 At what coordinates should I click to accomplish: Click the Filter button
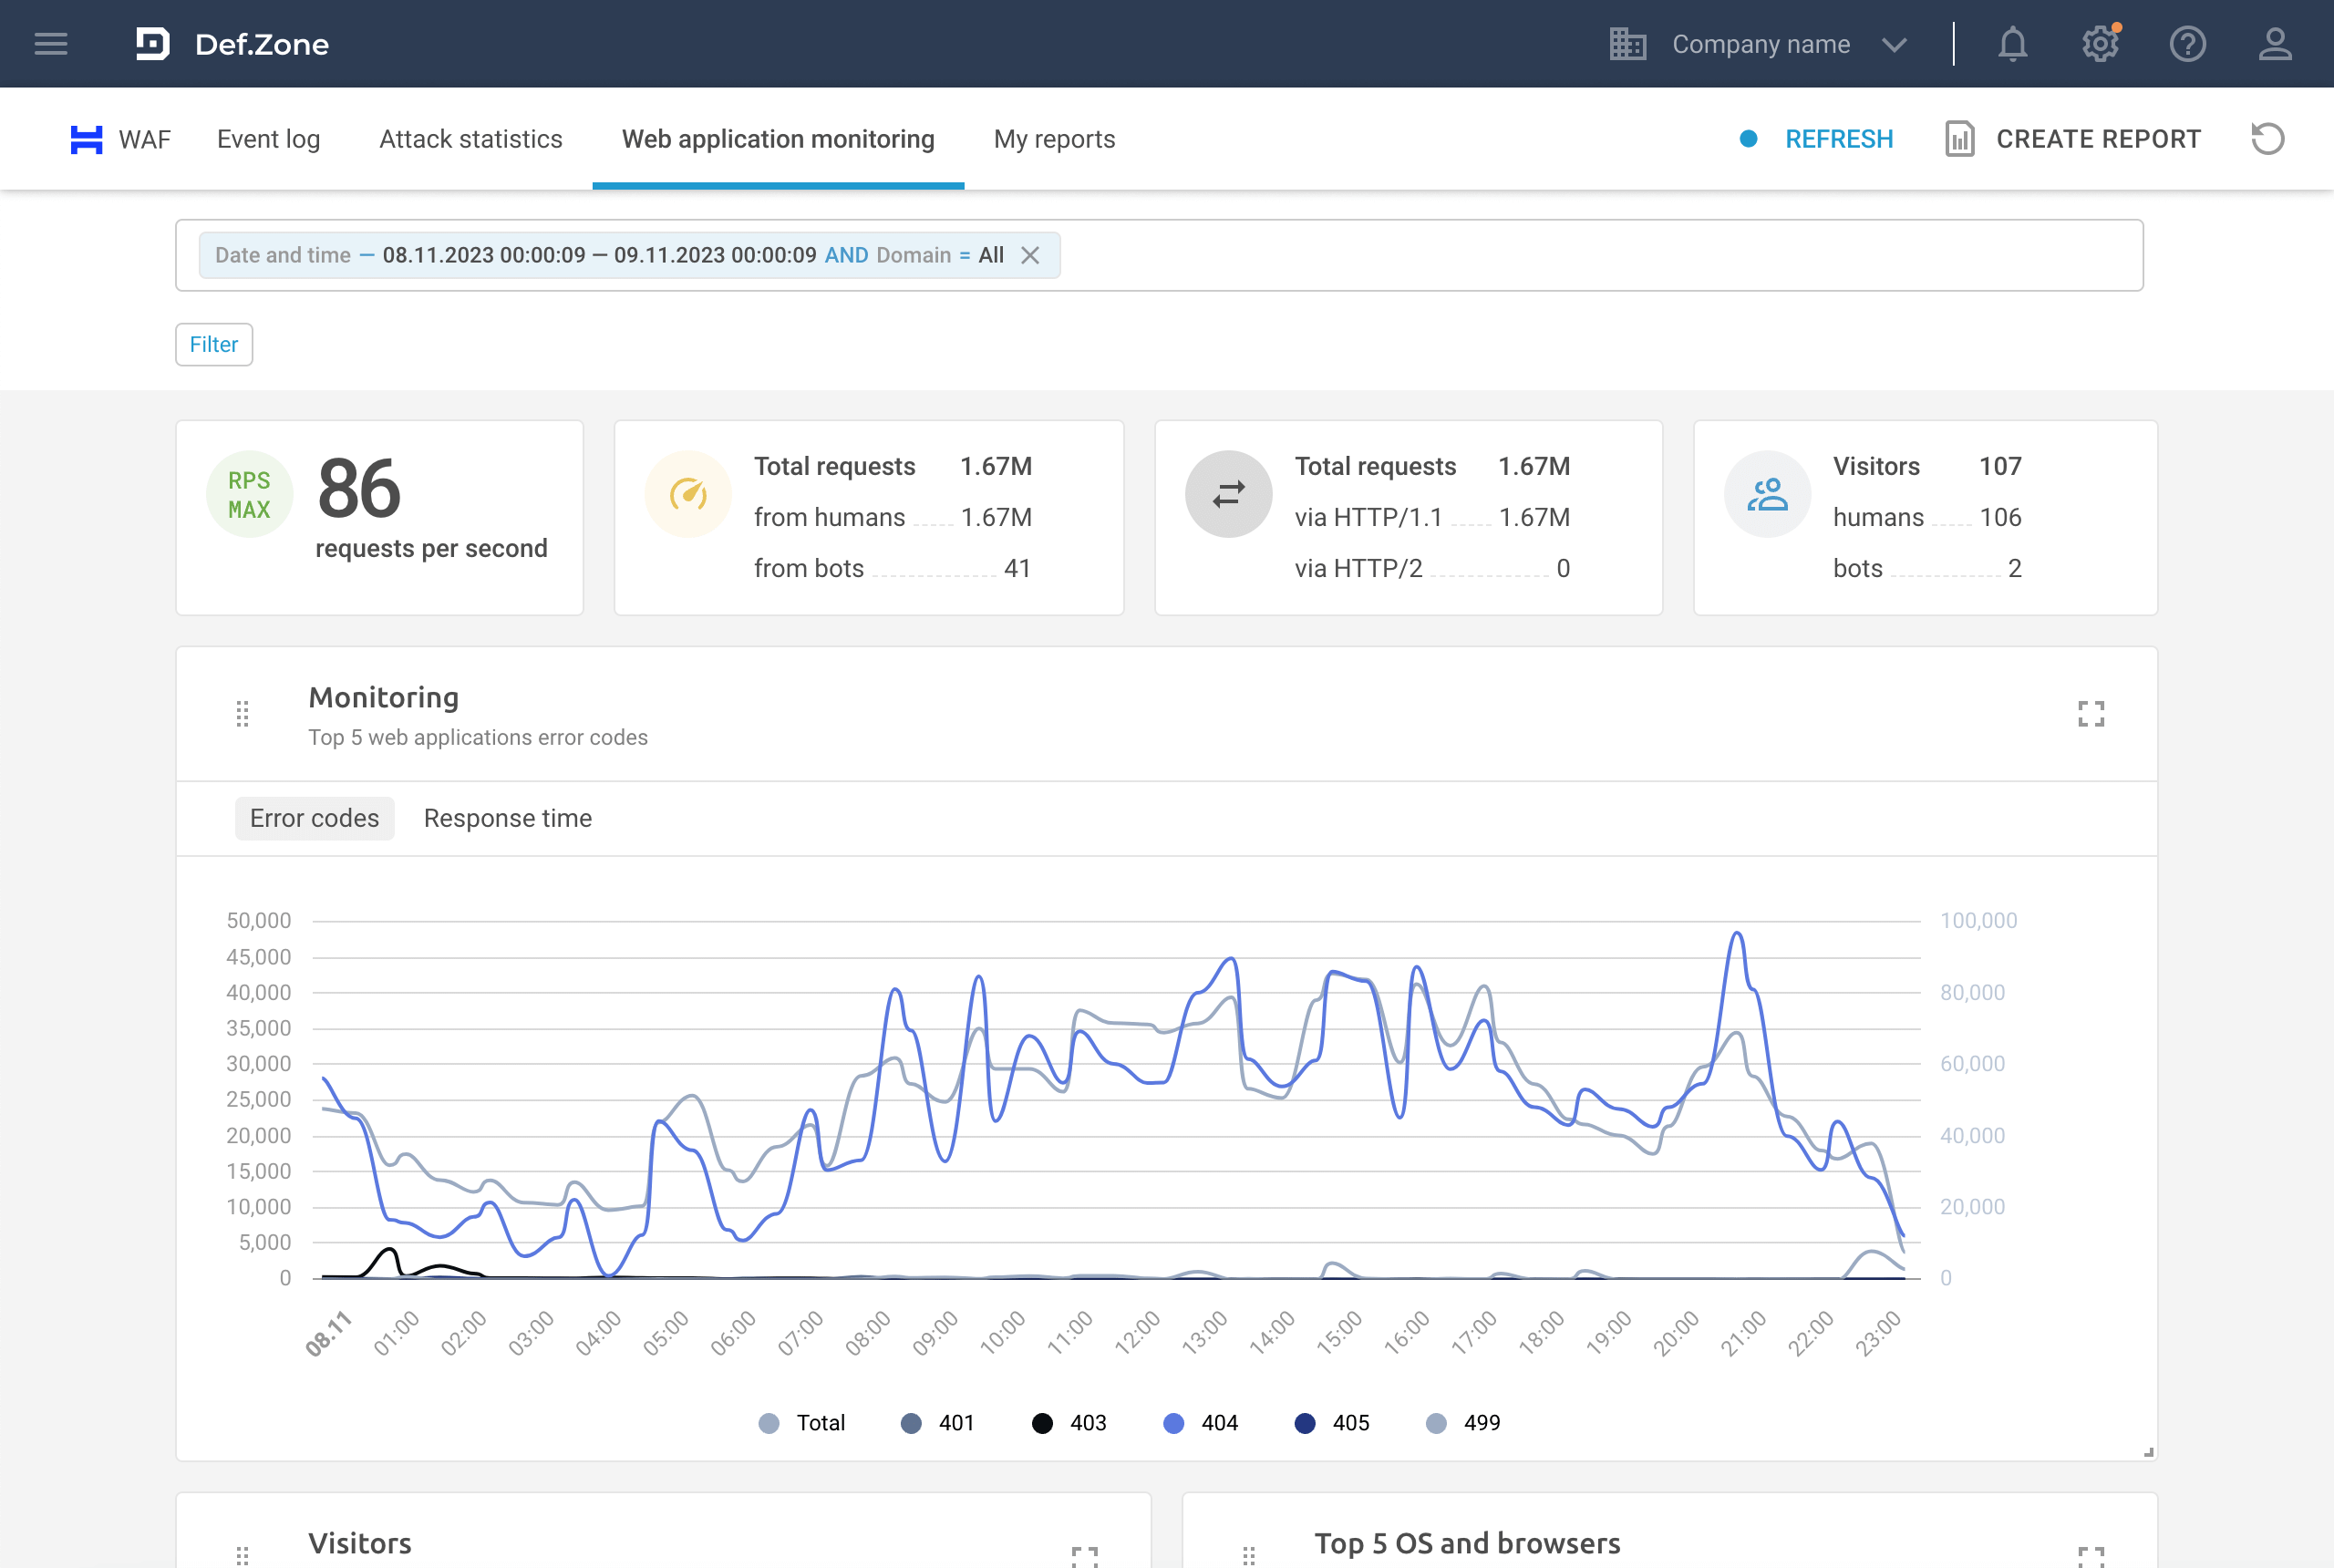tap(213, 344)
